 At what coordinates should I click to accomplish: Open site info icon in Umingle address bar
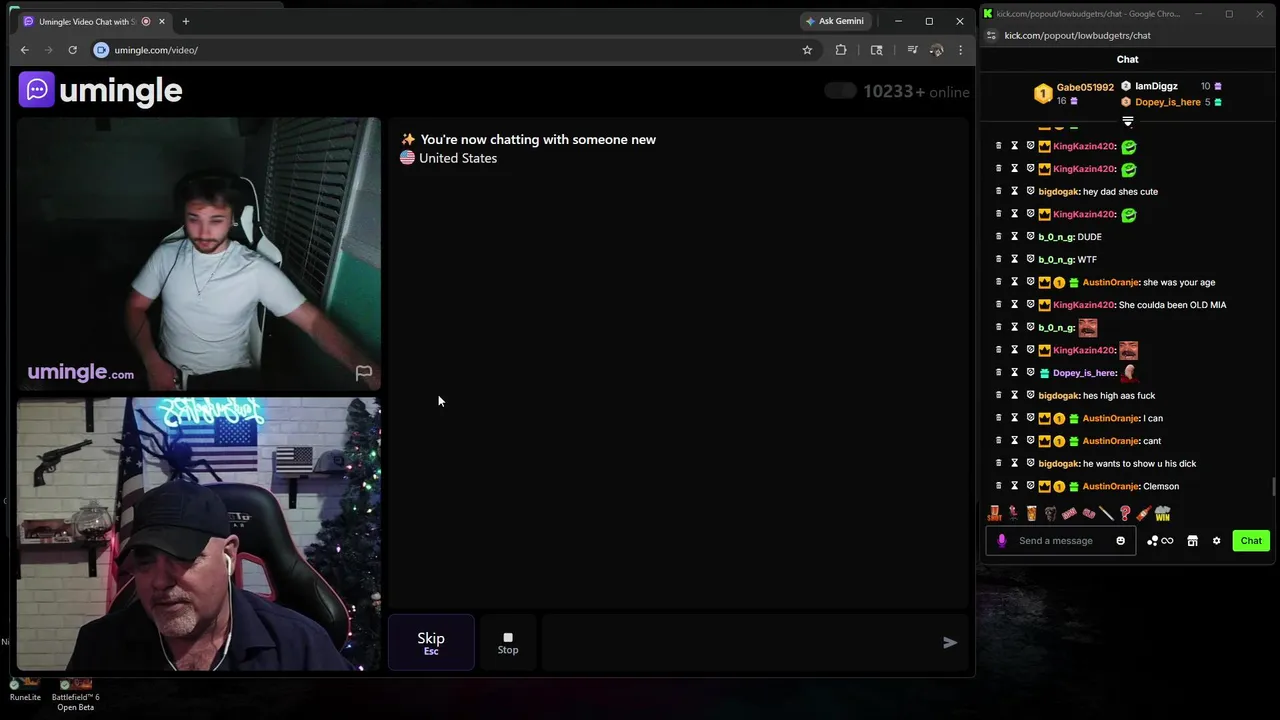click(x=101, y=50)
